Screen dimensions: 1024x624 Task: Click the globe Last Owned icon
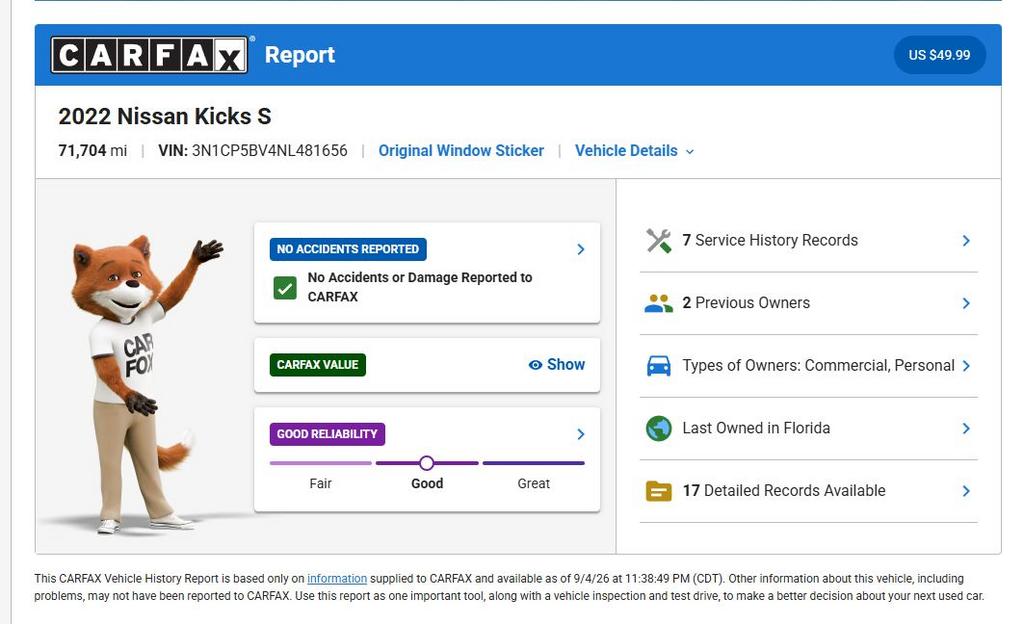(x=658, y=429)
